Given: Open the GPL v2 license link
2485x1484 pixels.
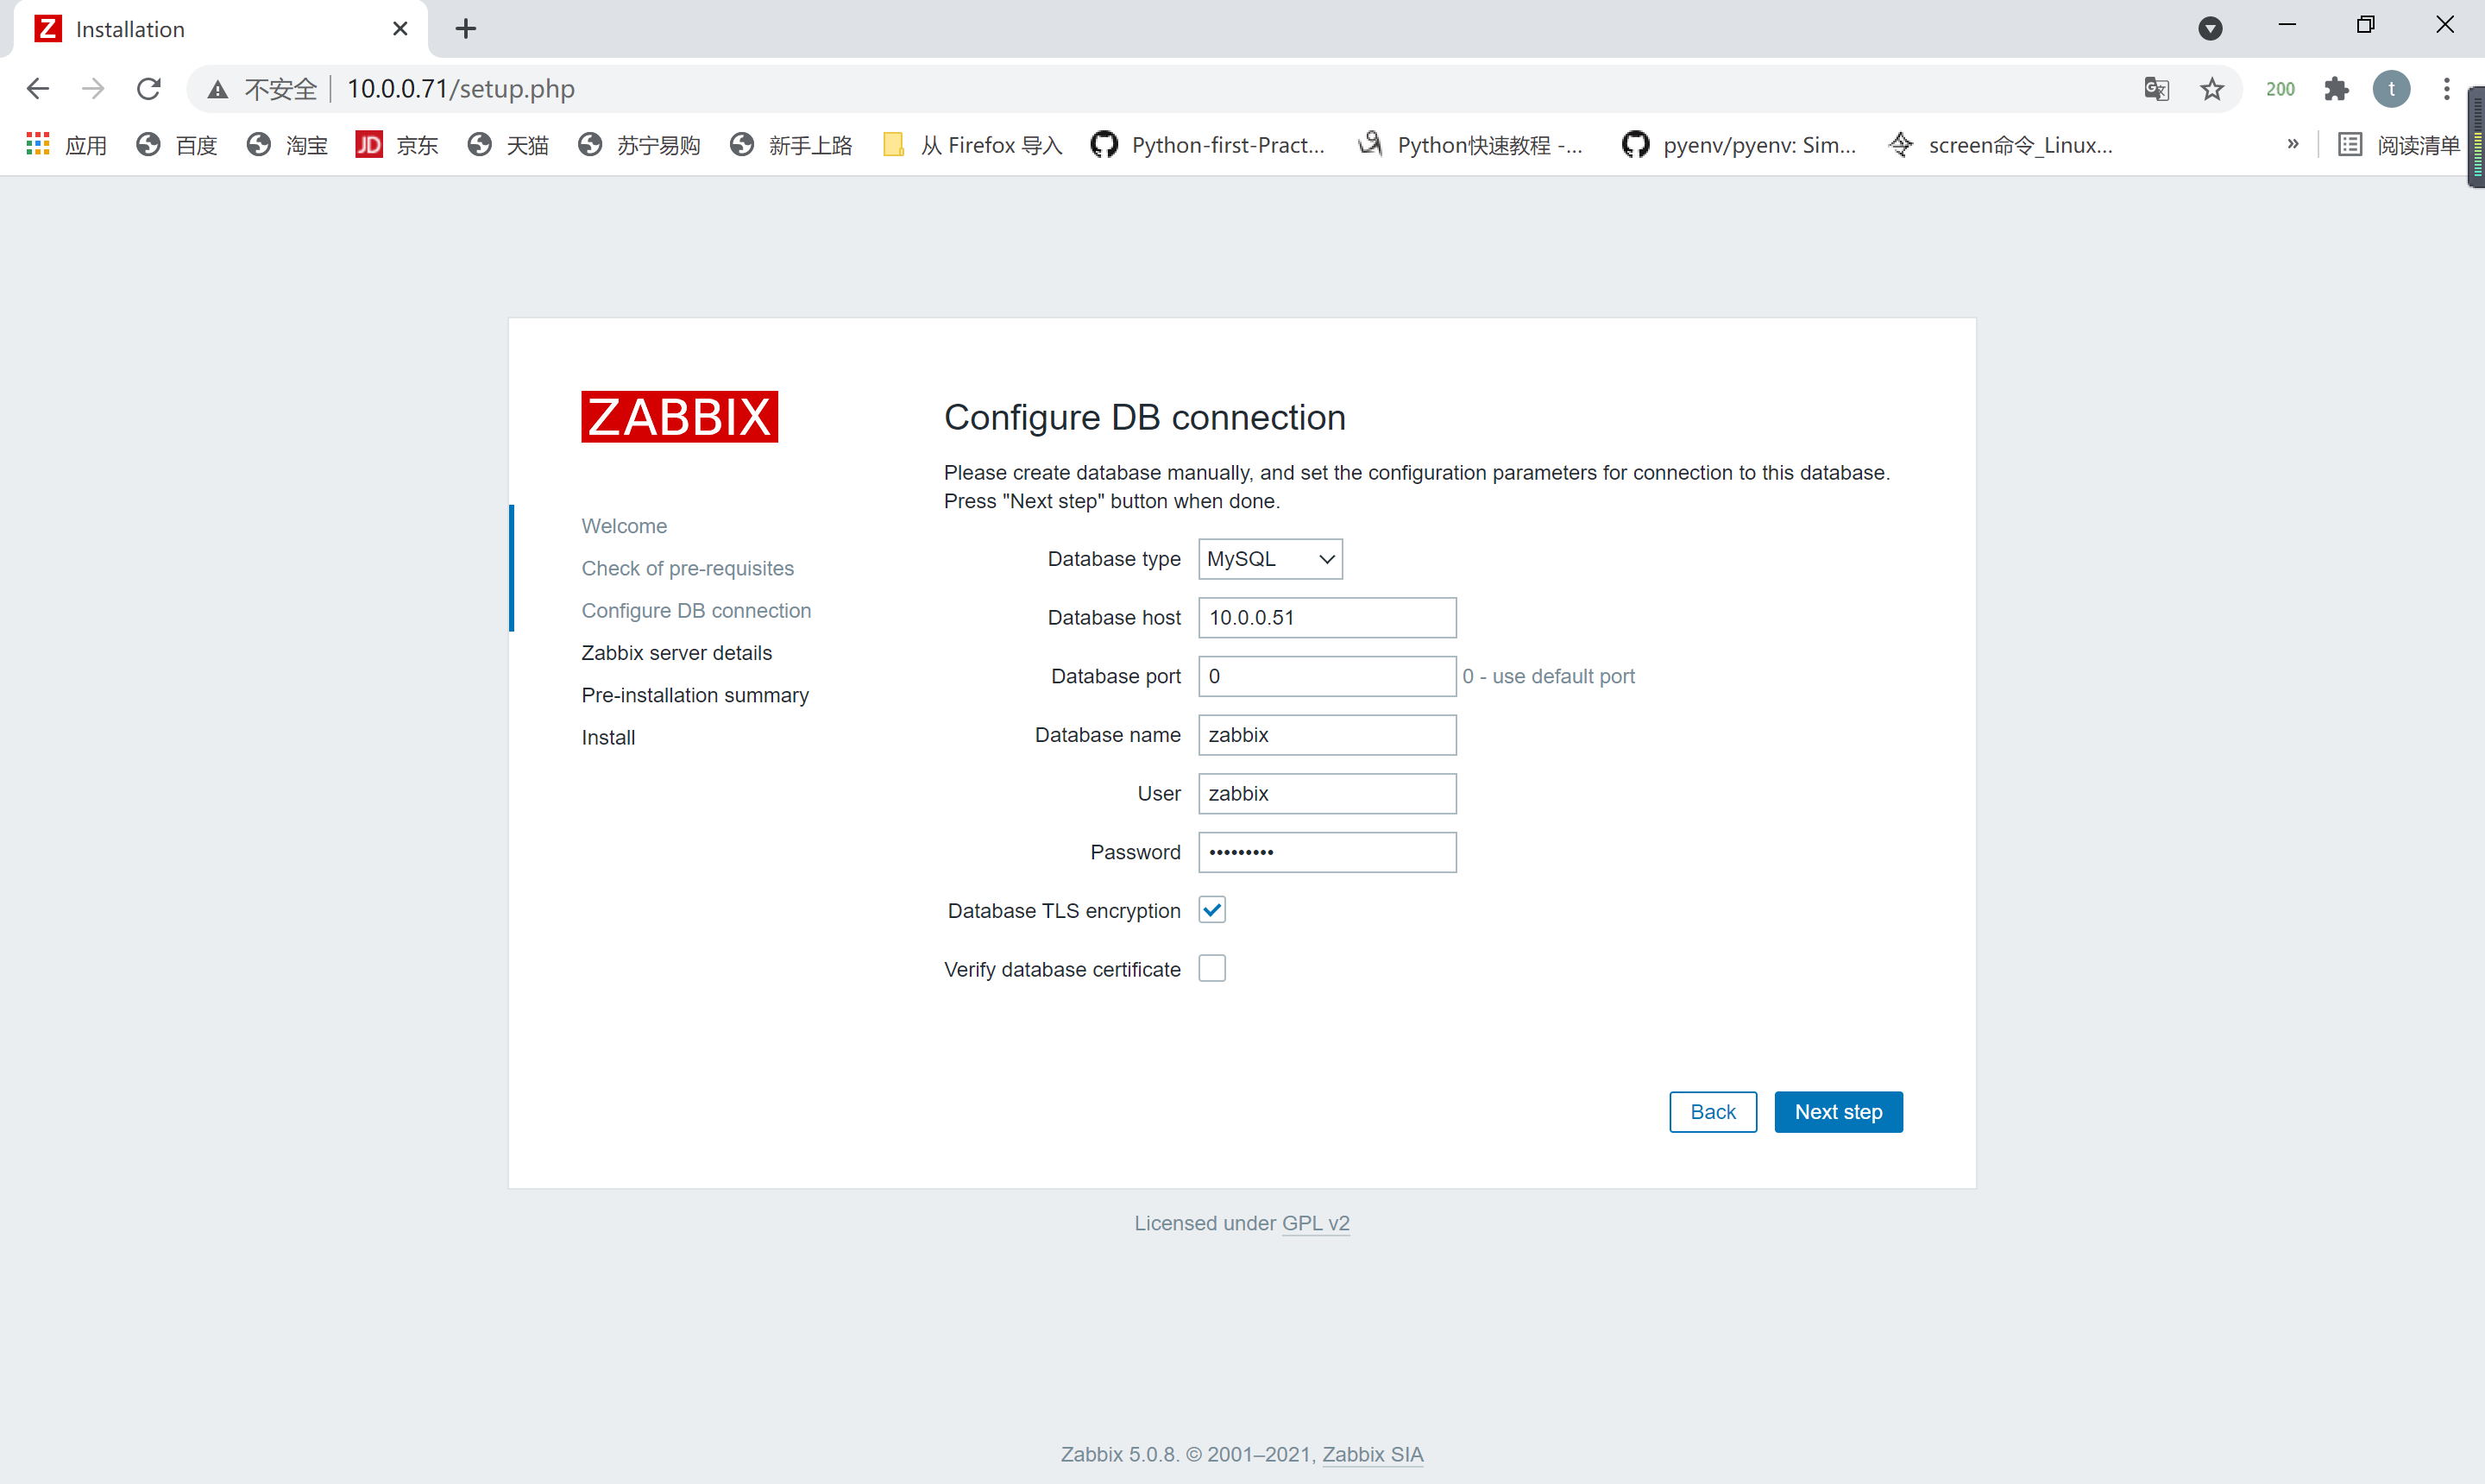Looking at the screenshot, I should pos(1315,1223).
